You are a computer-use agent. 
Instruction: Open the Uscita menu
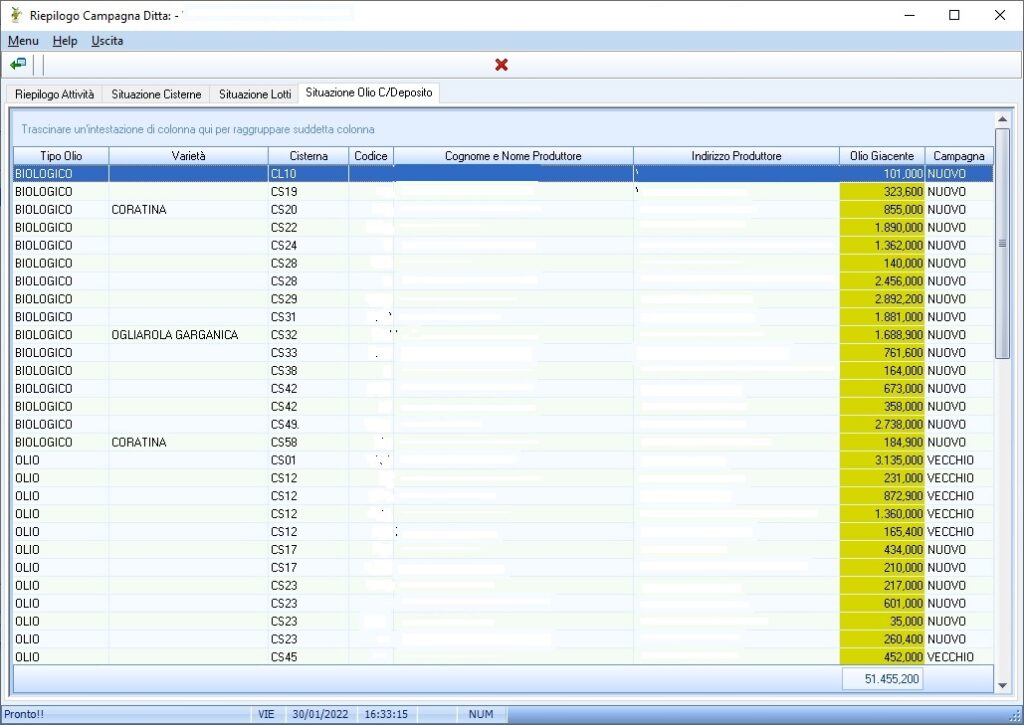point(107,40)
